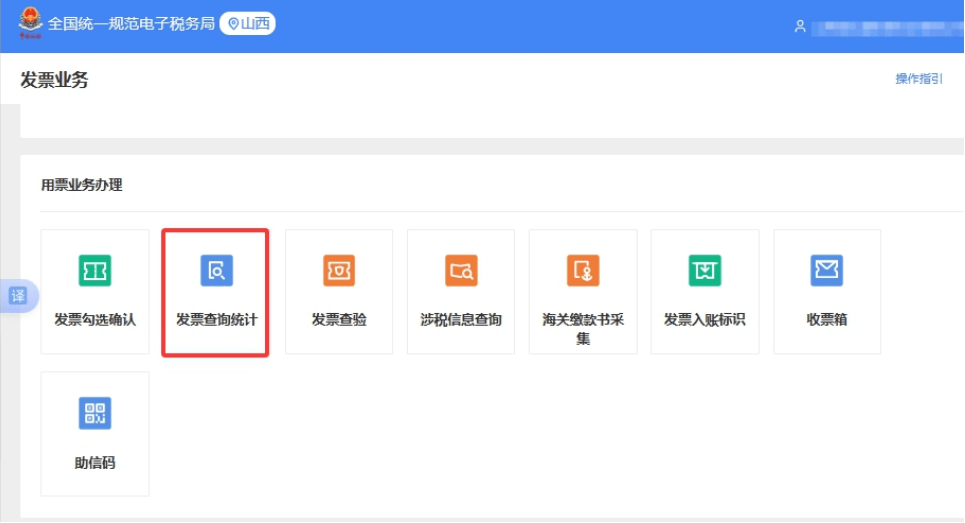Open the 收票箱 envelope icon
The height and width of the screenshot is (523, 965).
(827, 271)
